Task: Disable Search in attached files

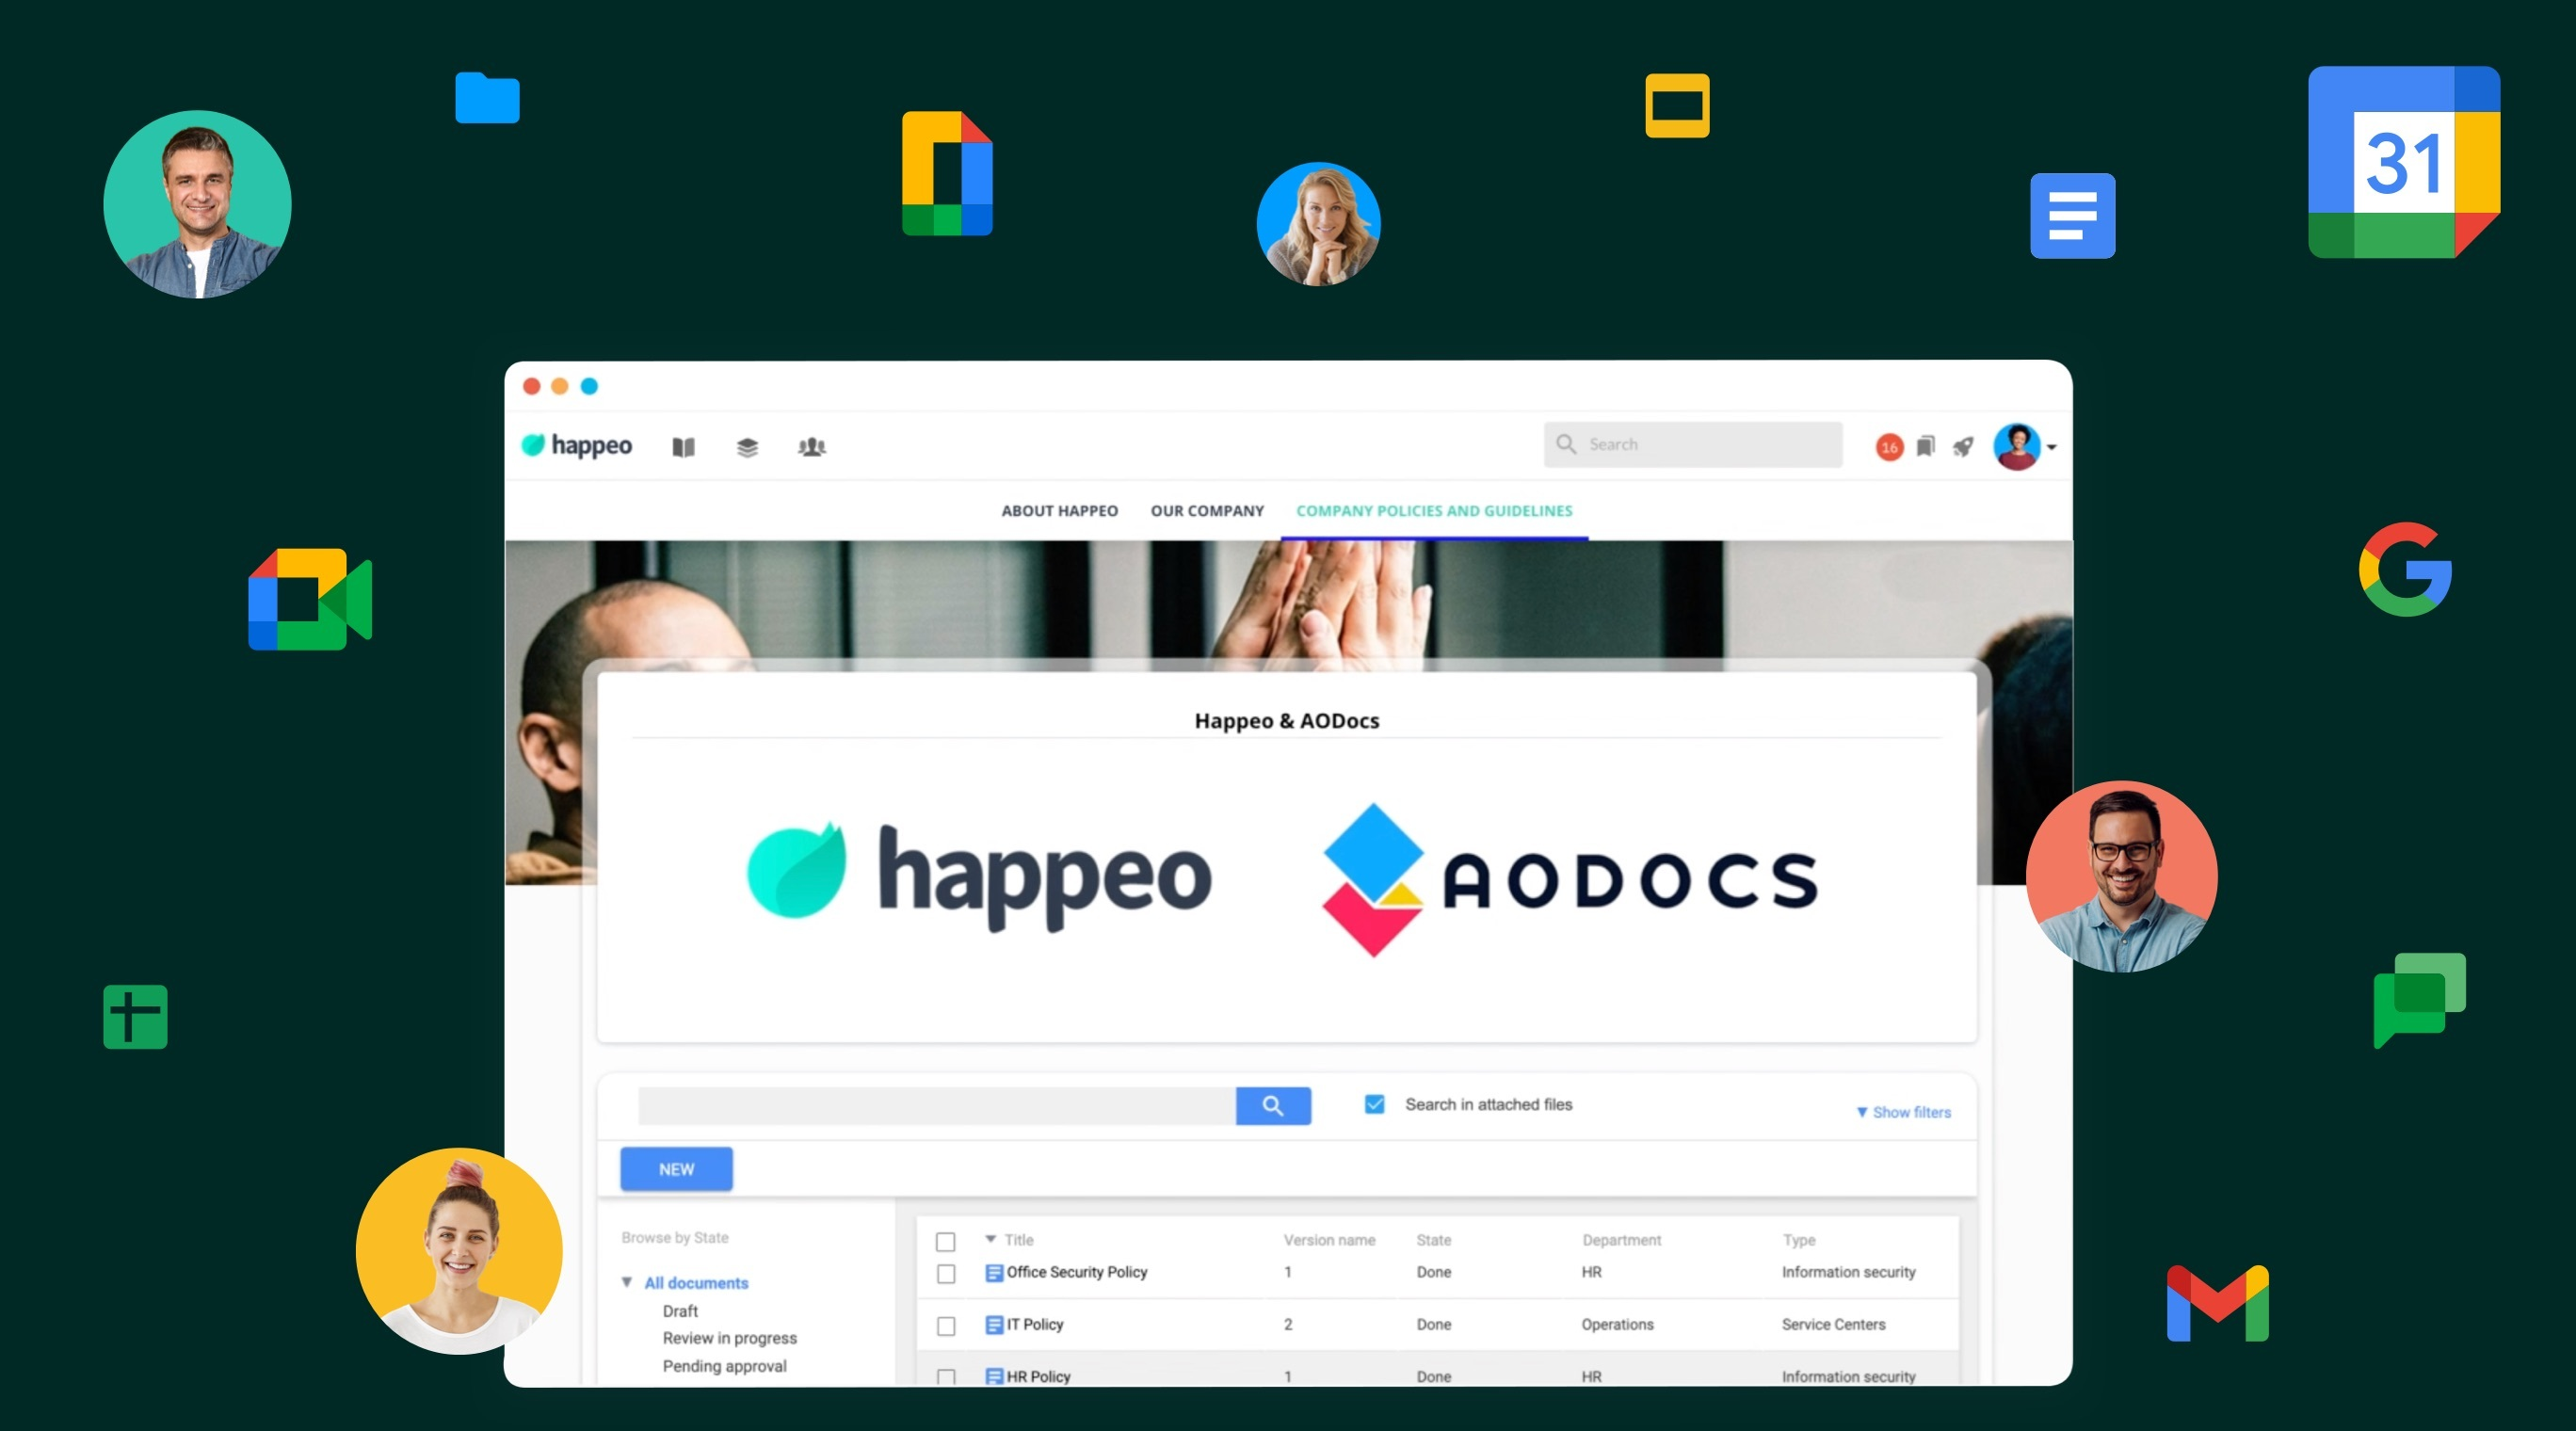Action: click(x=1374, y=1104)
